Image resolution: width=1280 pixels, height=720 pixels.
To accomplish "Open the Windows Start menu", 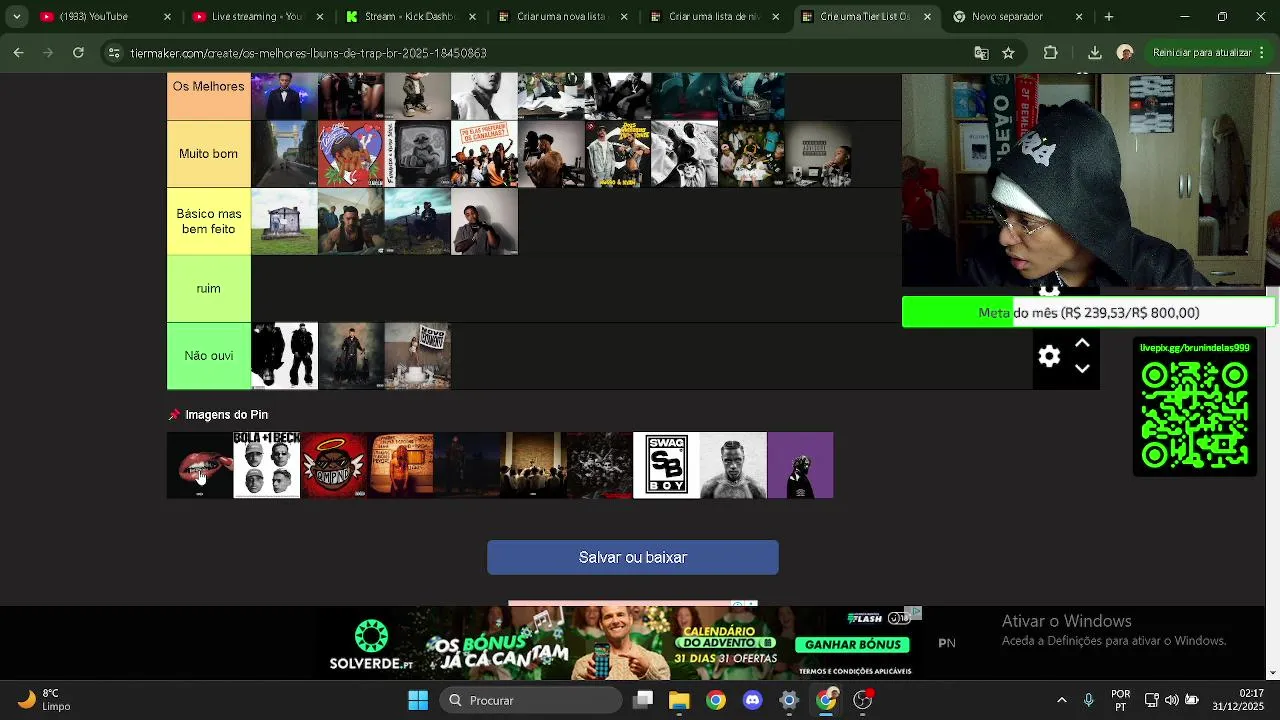I will tap(418, 700).
